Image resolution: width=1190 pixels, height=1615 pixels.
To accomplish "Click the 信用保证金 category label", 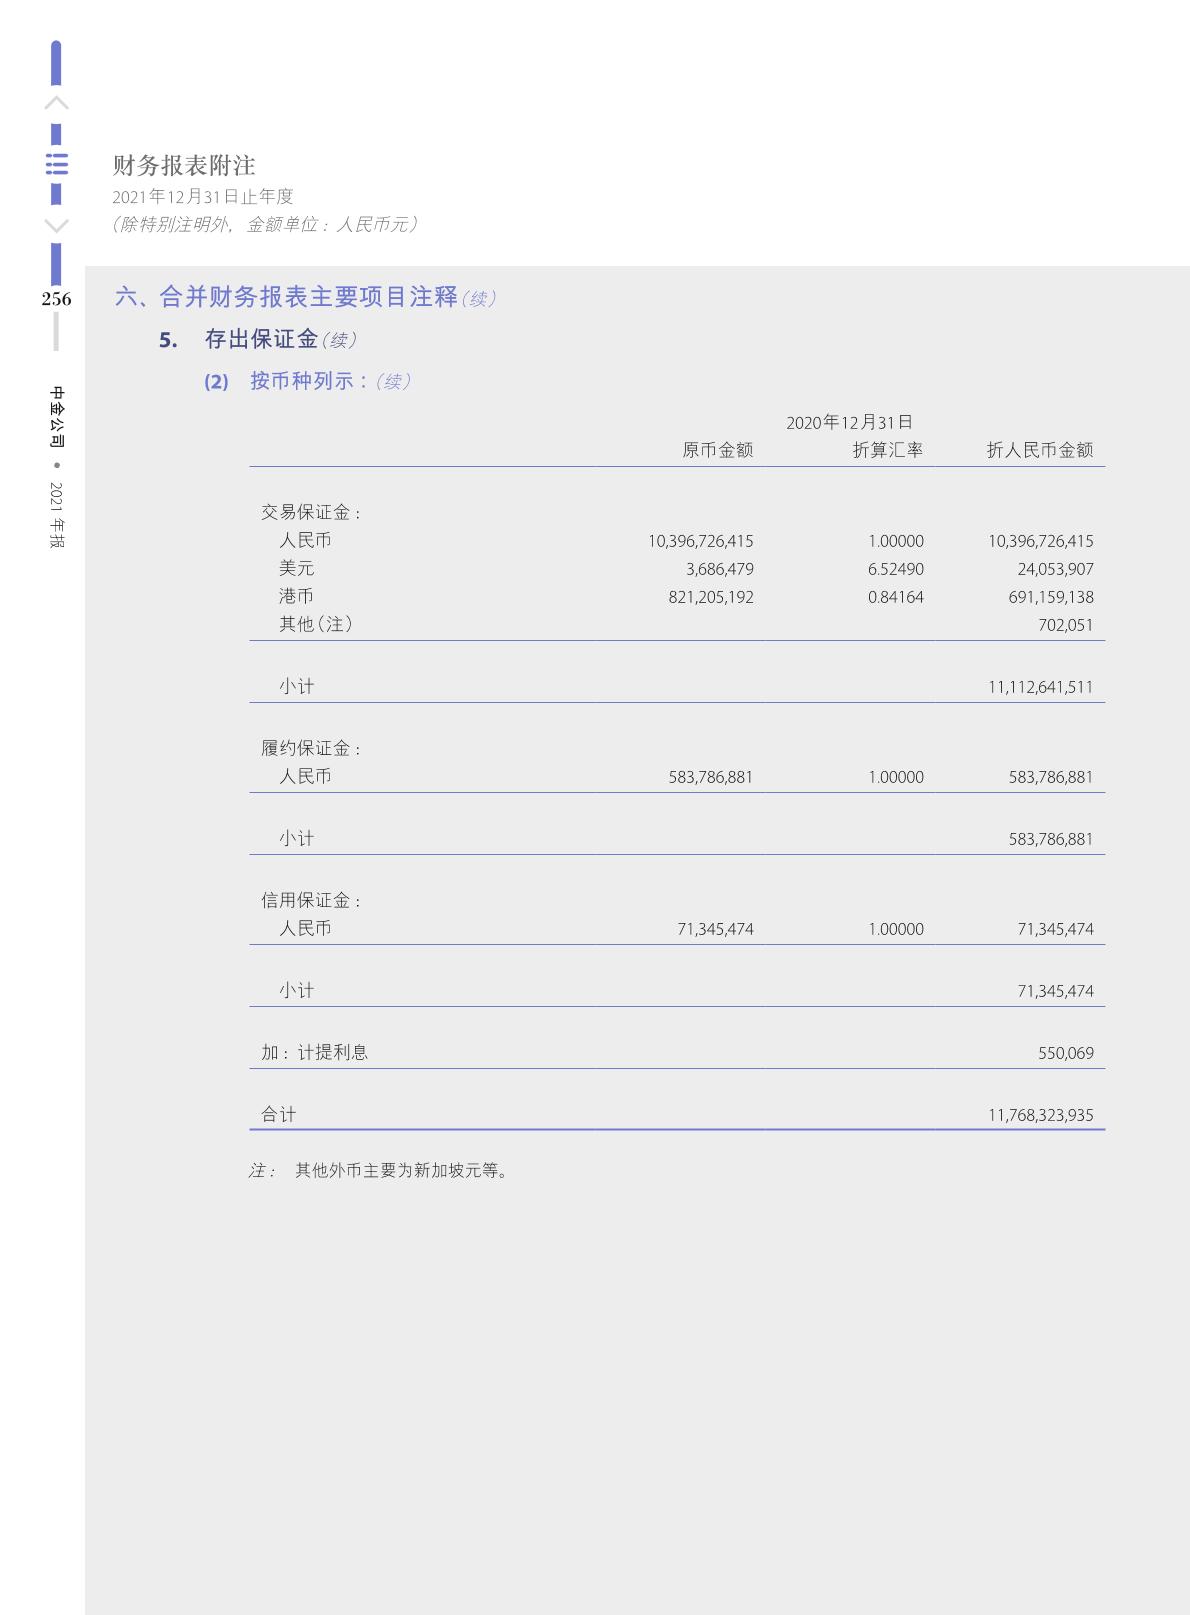I will [x=311, y=900].
